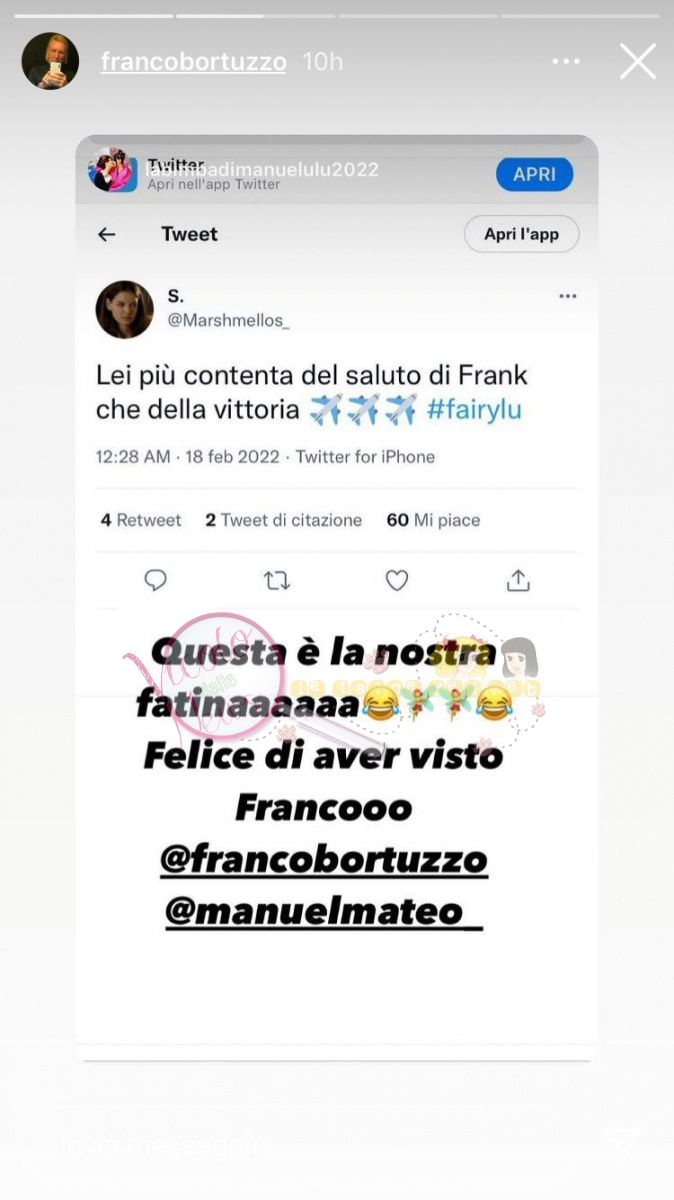This screenshot has height=1200, width=674.
Task: Tap the share icon under the tweet
Action: [x=518, y=580]
